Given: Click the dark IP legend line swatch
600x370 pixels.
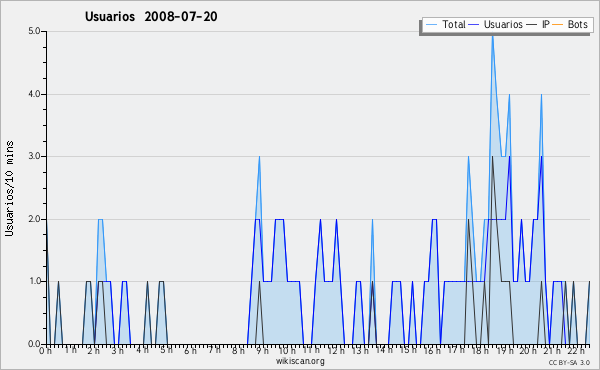Looking at the screenshot, I should tap(532, 24).
